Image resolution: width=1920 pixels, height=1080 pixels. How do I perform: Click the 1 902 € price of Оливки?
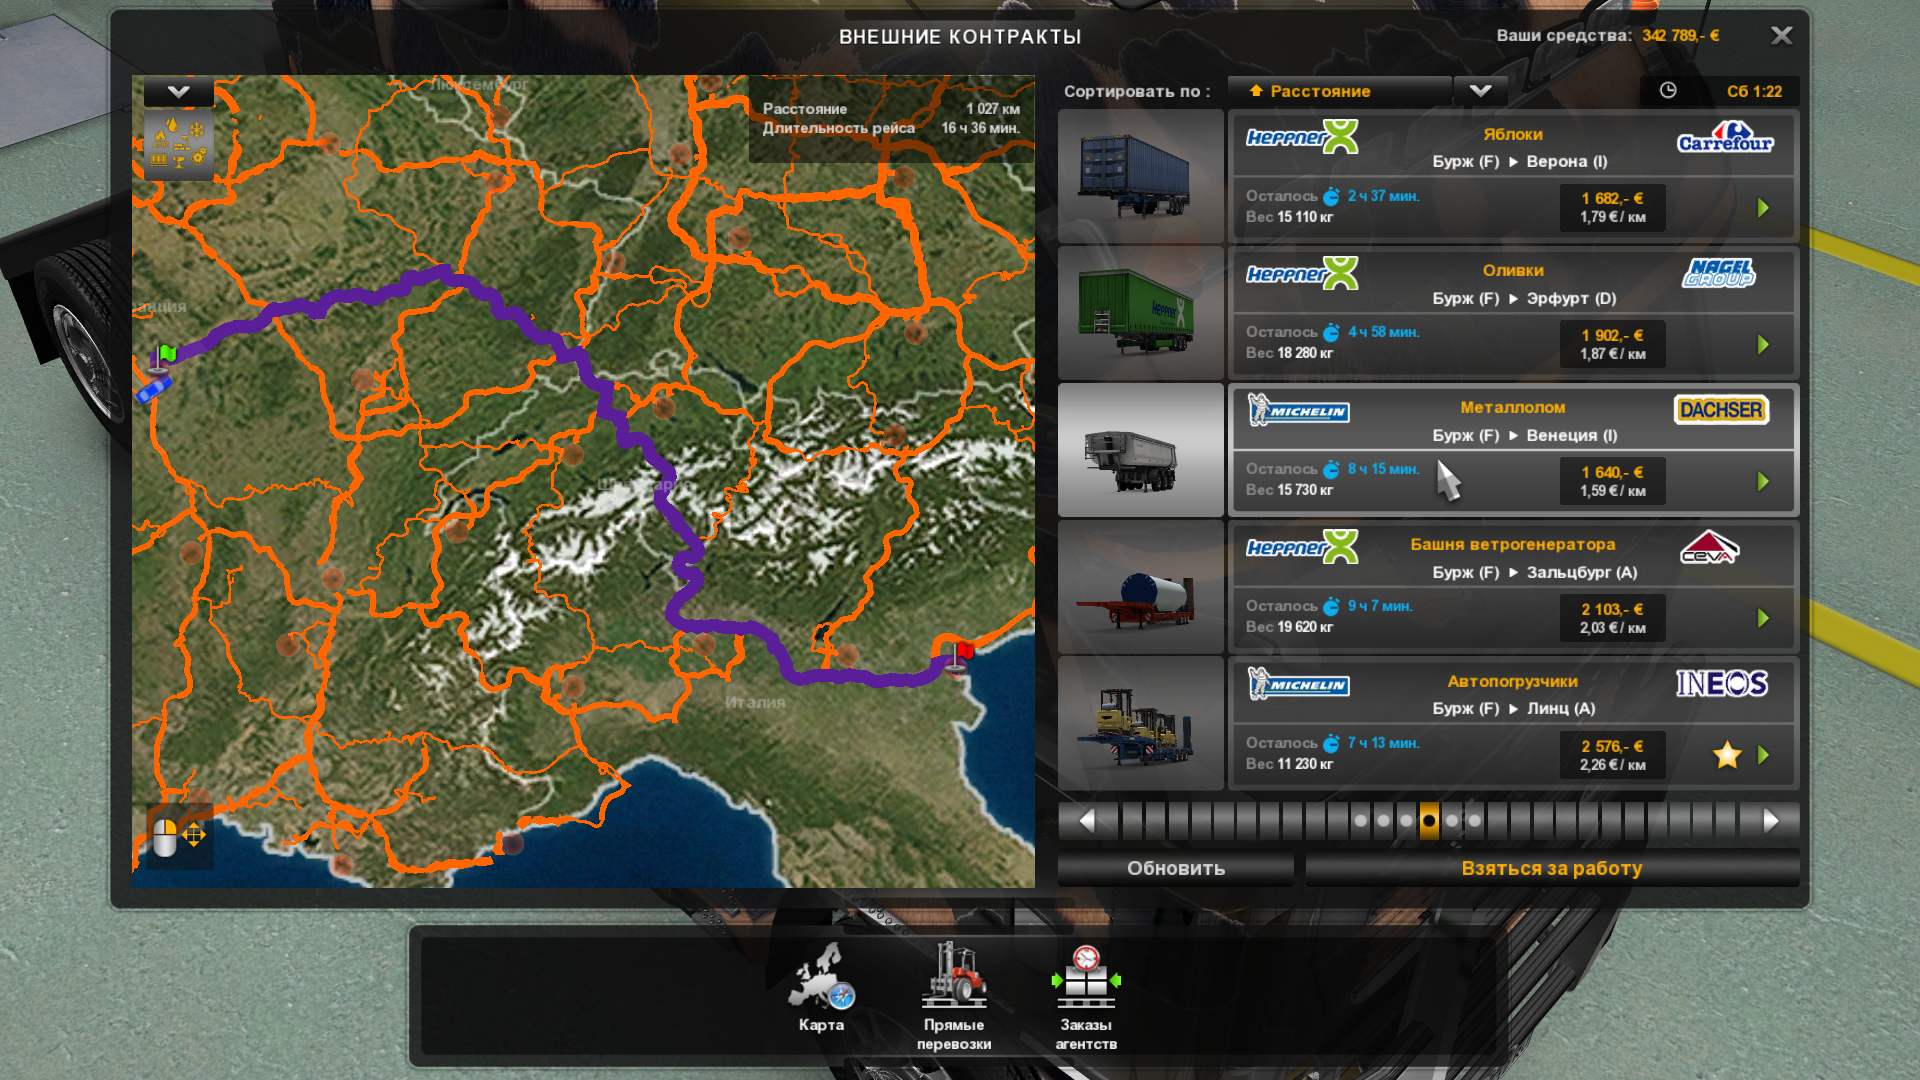1612,335
